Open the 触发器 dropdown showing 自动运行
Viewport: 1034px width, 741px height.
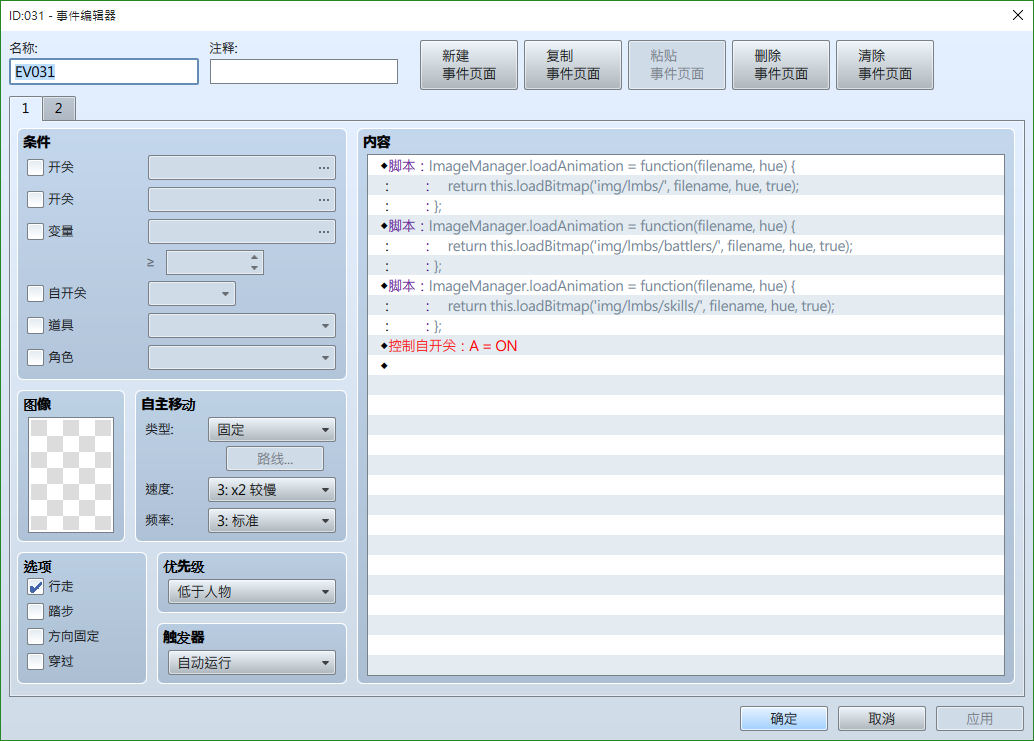pyautogui.click(x=252, y=663)
